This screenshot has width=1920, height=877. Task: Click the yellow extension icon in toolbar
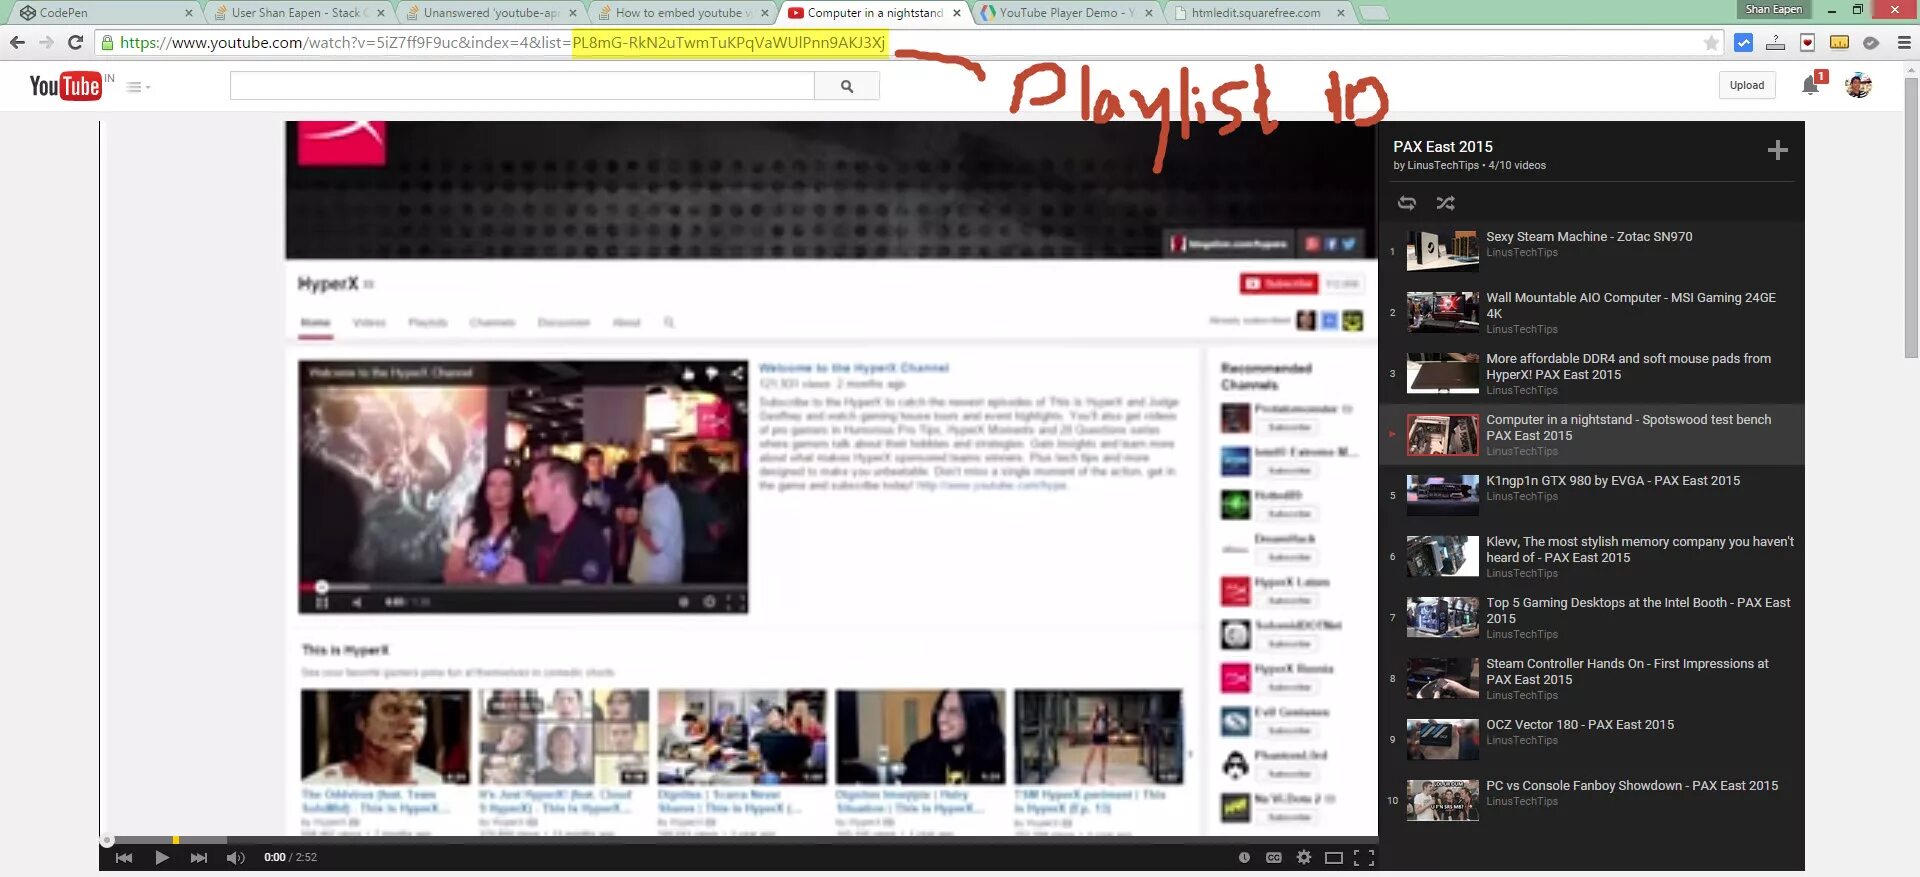pos(1839,42)
